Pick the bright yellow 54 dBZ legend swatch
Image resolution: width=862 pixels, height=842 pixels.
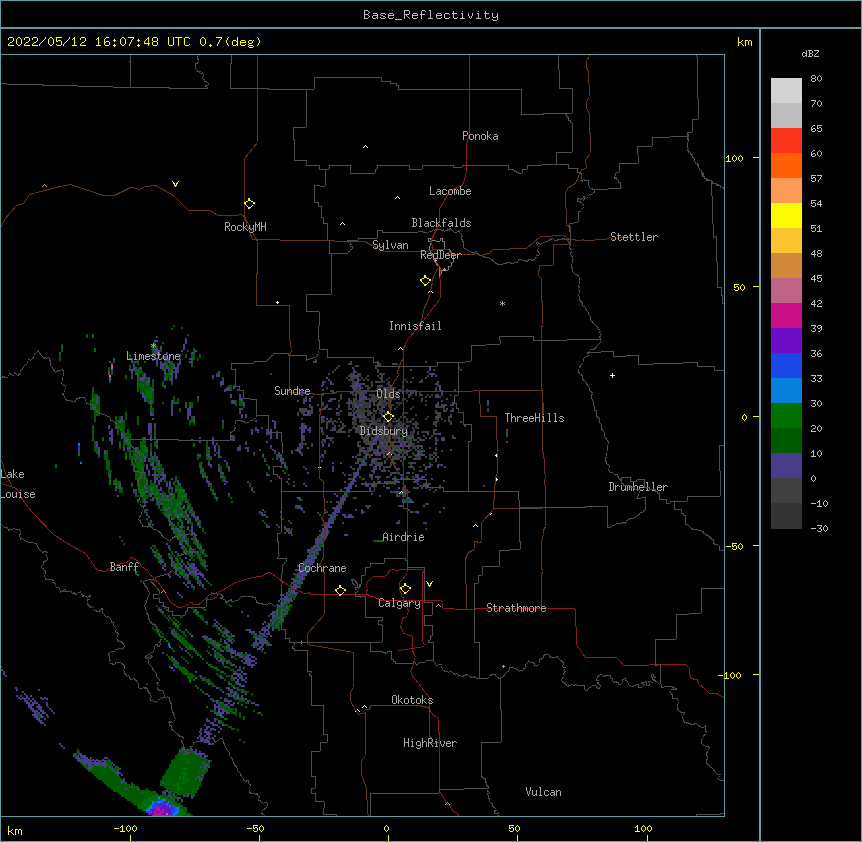(x=786, y=215)
